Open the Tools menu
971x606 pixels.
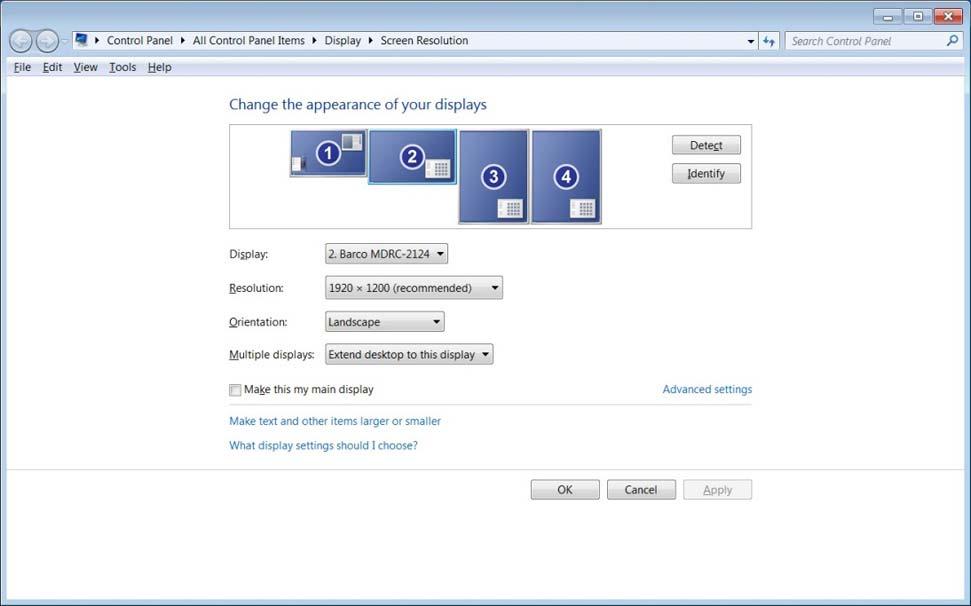[x=123, y=67]
